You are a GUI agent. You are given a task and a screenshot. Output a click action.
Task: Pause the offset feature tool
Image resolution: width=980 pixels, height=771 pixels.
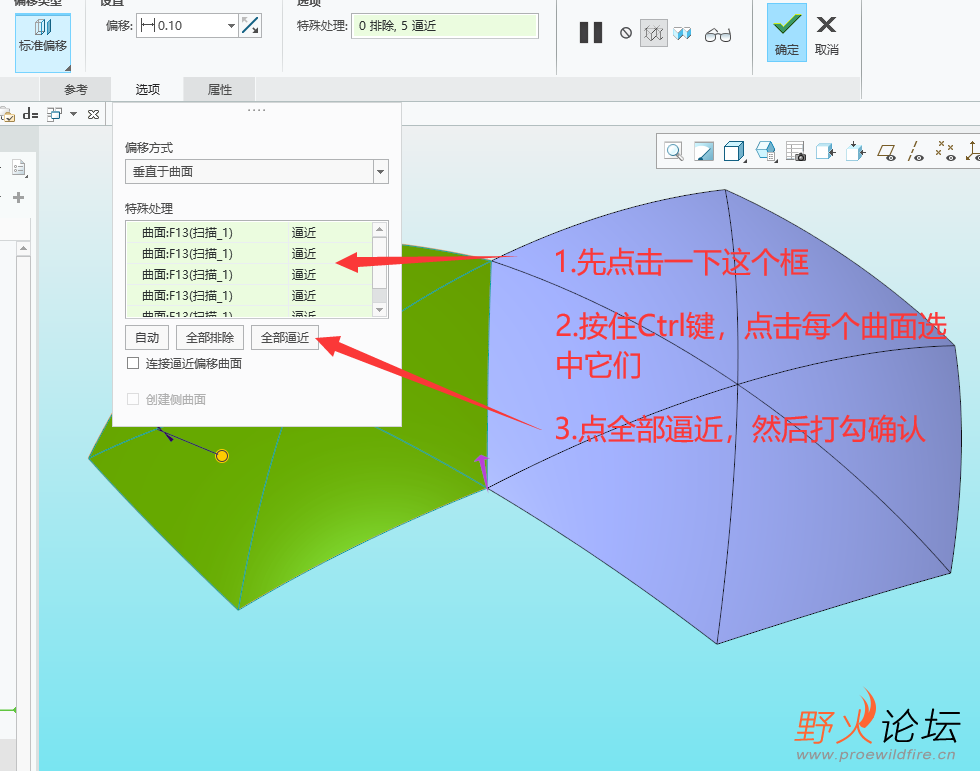591,32
